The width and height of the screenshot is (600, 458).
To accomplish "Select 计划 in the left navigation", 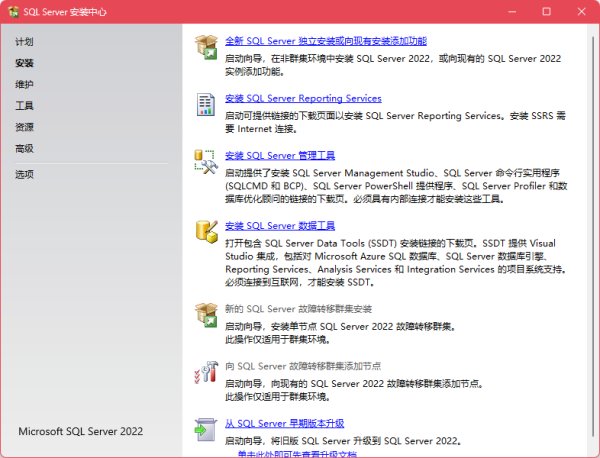I will (x=24, y=42).
